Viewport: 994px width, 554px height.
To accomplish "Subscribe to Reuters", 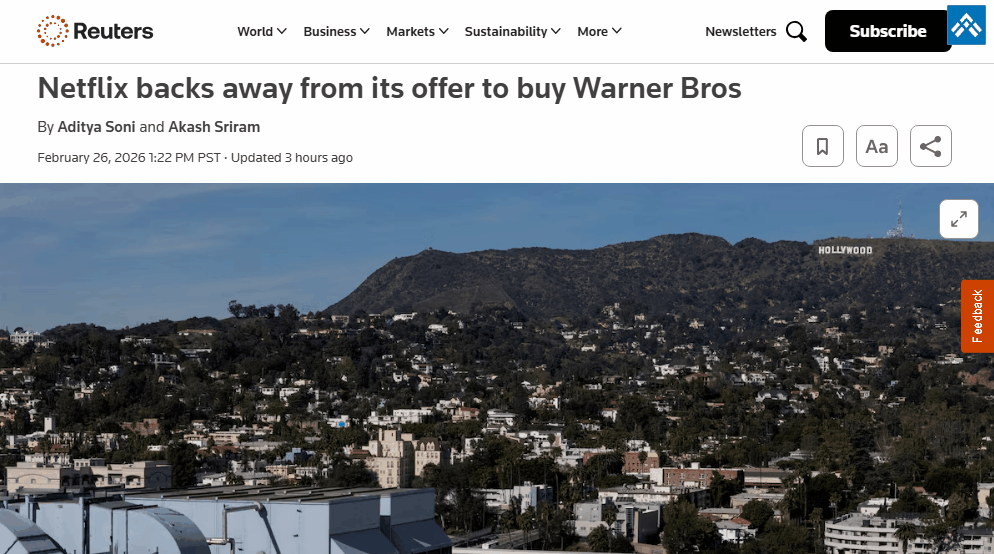I will (x=888, y=31).
